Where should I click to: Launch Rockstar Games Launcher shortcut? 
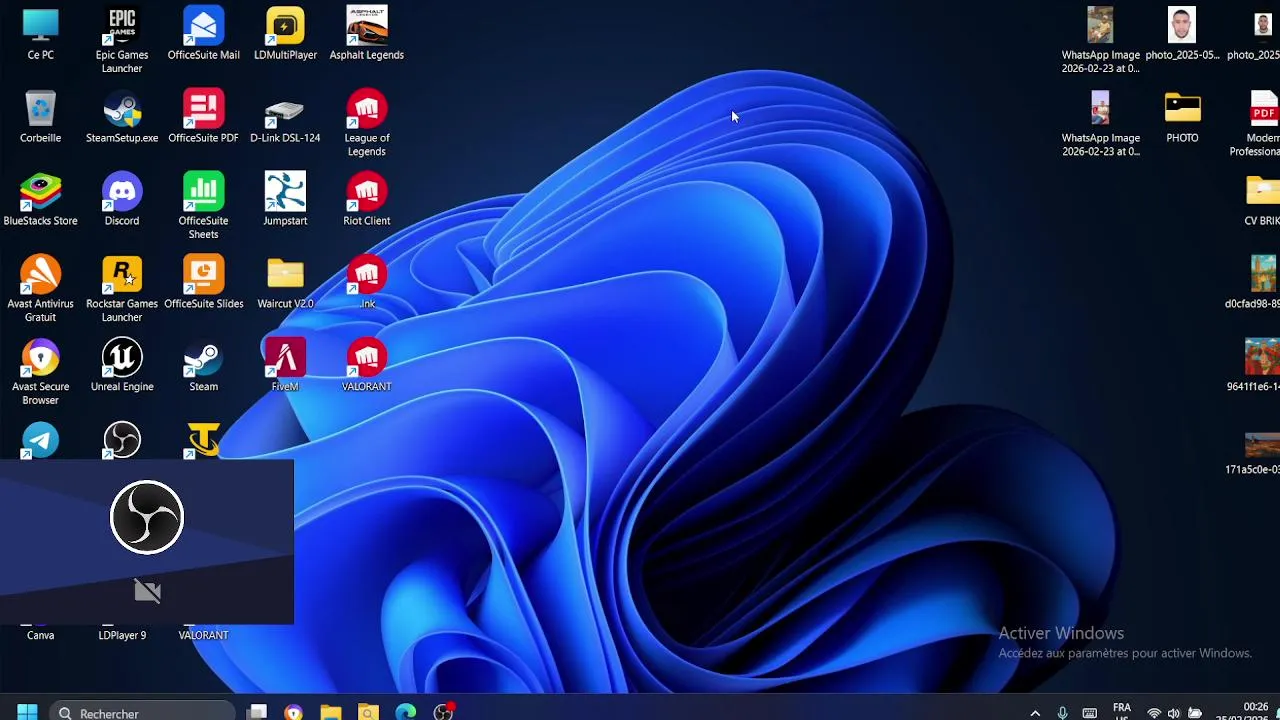pyautogui.click(x=122, y=290)
